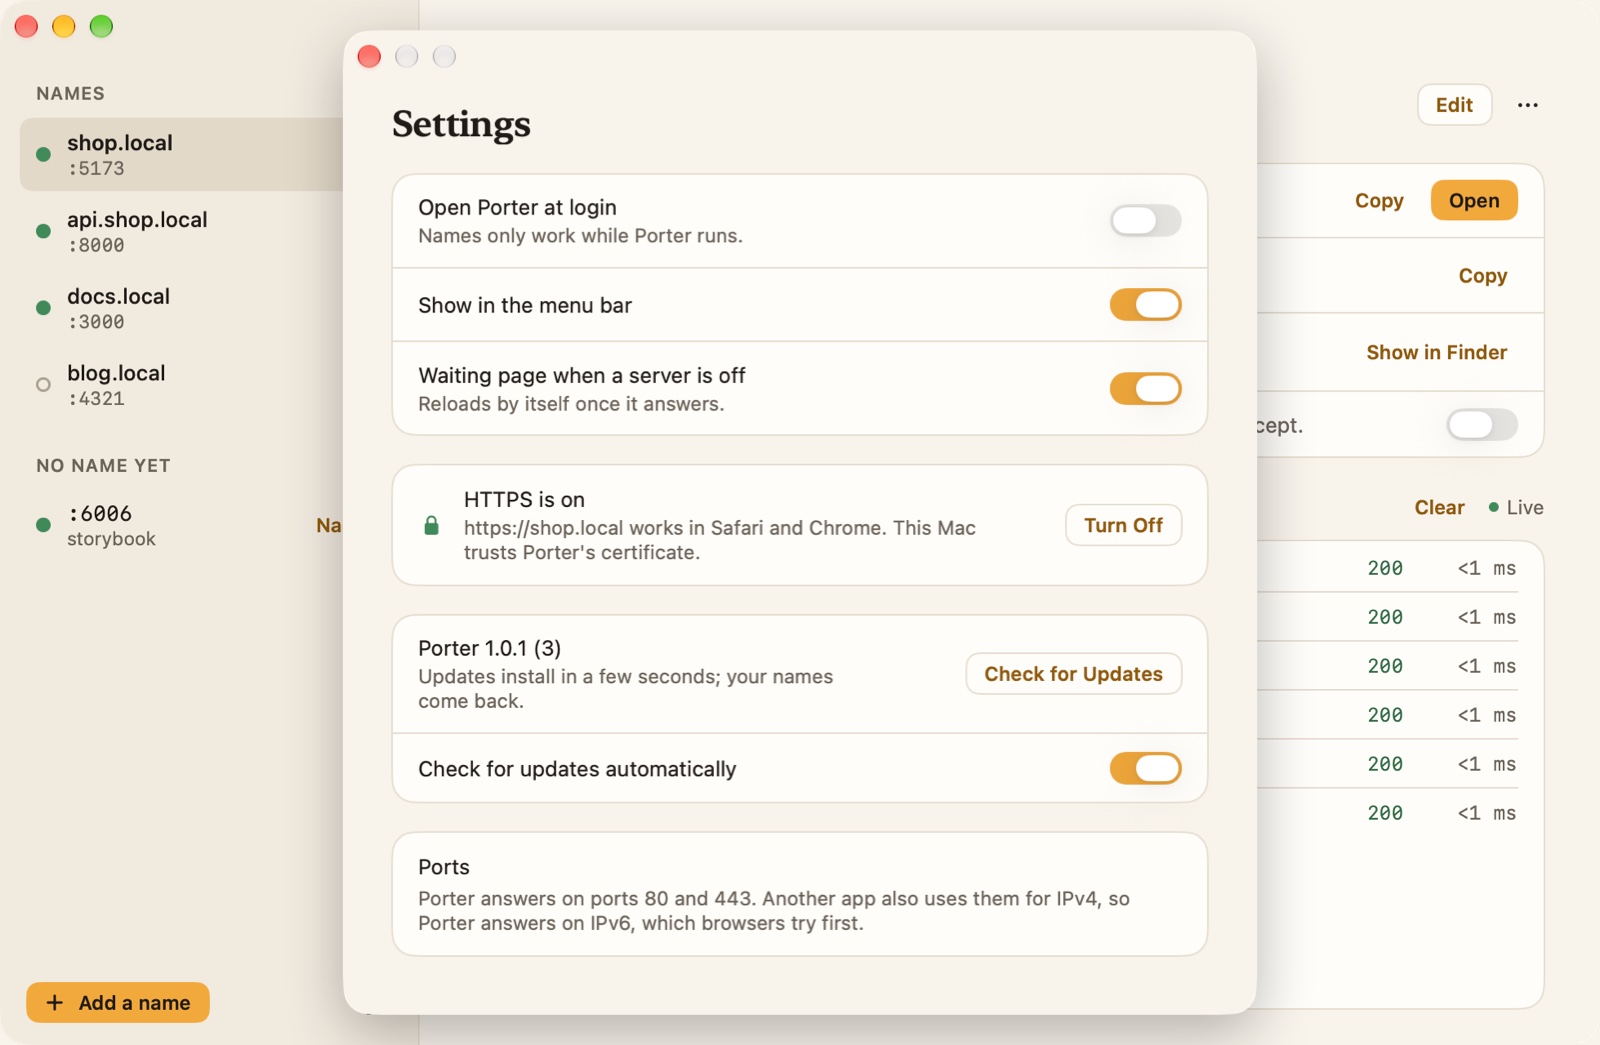Enable Open Porter at login
The width and height of the screenshot is (1600, 1045).
(x=1145, y=220)
